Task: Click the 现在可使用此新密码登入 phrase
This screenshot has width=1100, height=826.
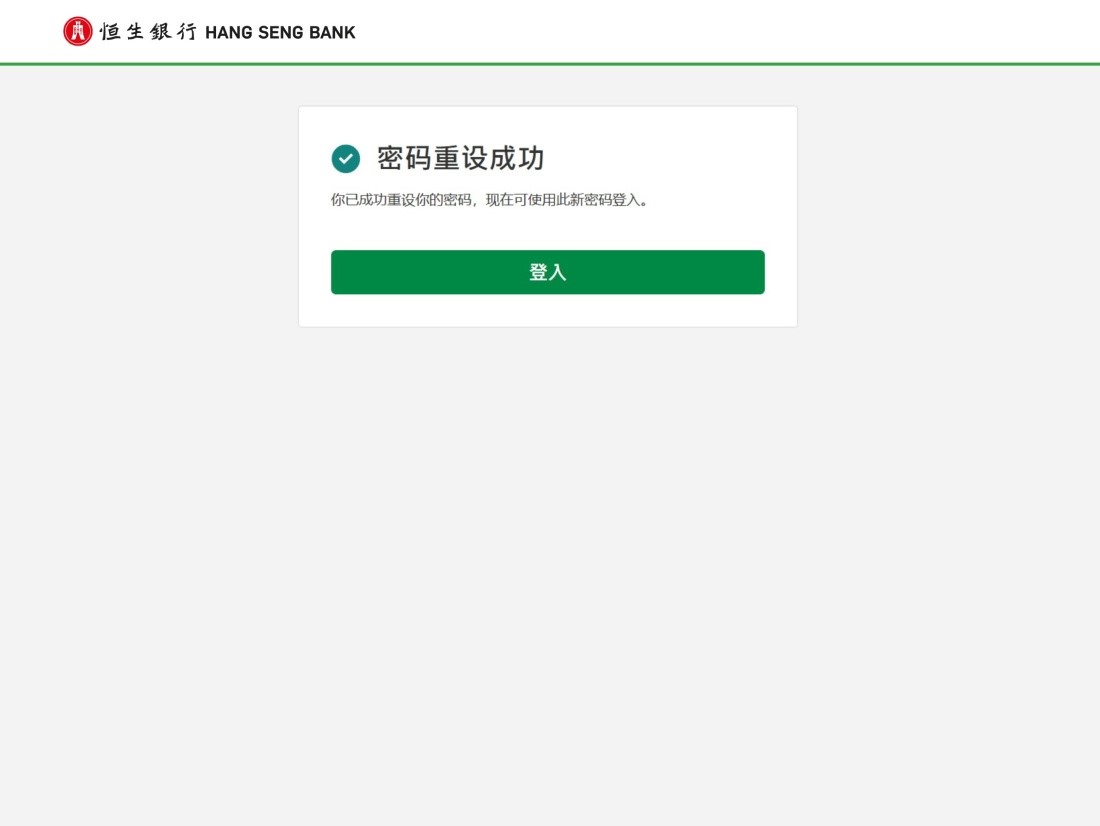Action: (x=563, y=200)
